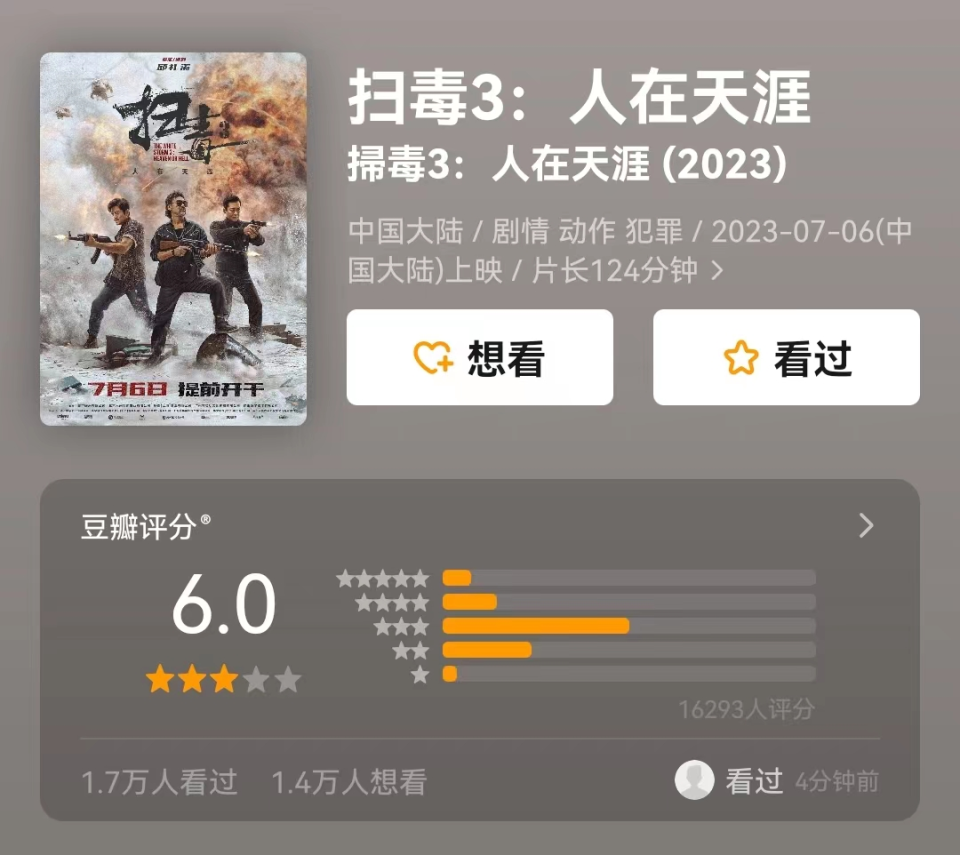This screenshot has width=960, height=855.
Task: Open the movie poster thumbnail
Action: [x=173, y=239]
